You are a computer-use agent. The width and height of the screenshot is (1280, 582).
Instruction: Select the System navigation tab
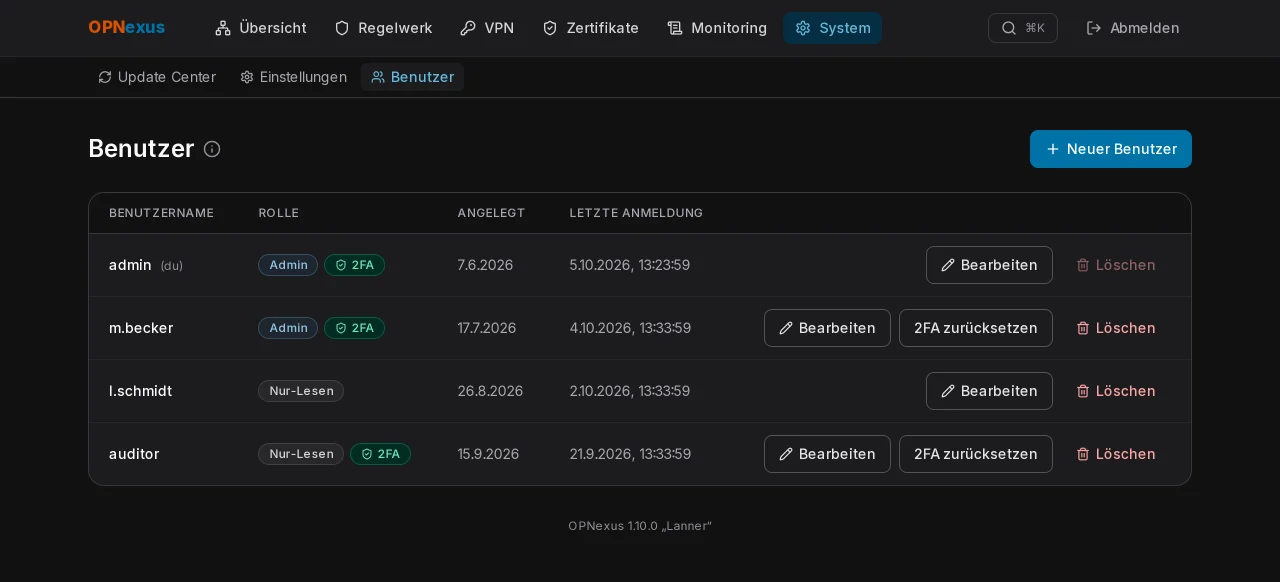point(833,28)
